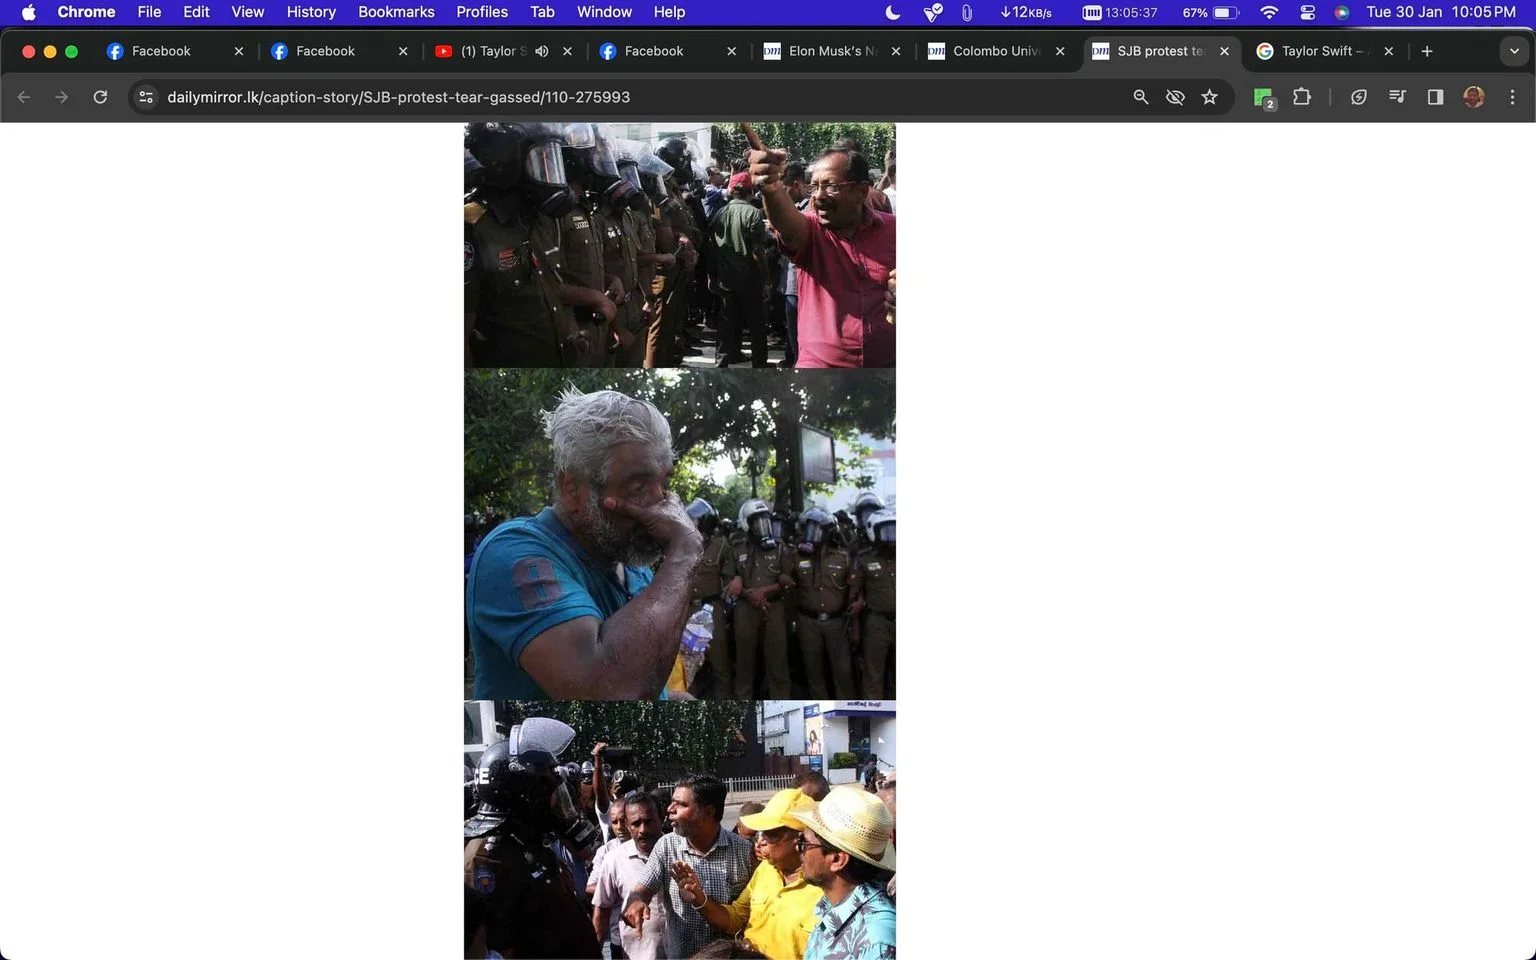Open Control Center
This screenshot has height=960, width=1536.
coord(1307,12)
